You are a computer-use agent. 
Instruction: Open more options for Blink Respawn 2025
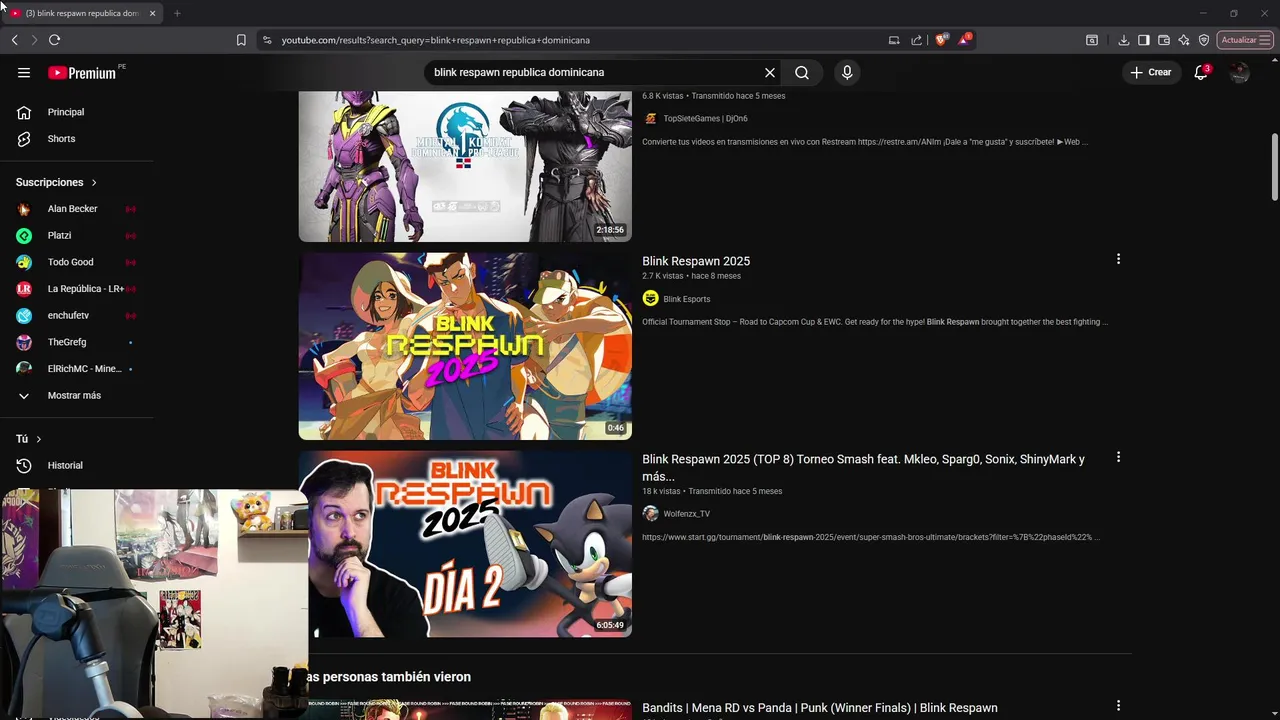[x=1118, y=259]
